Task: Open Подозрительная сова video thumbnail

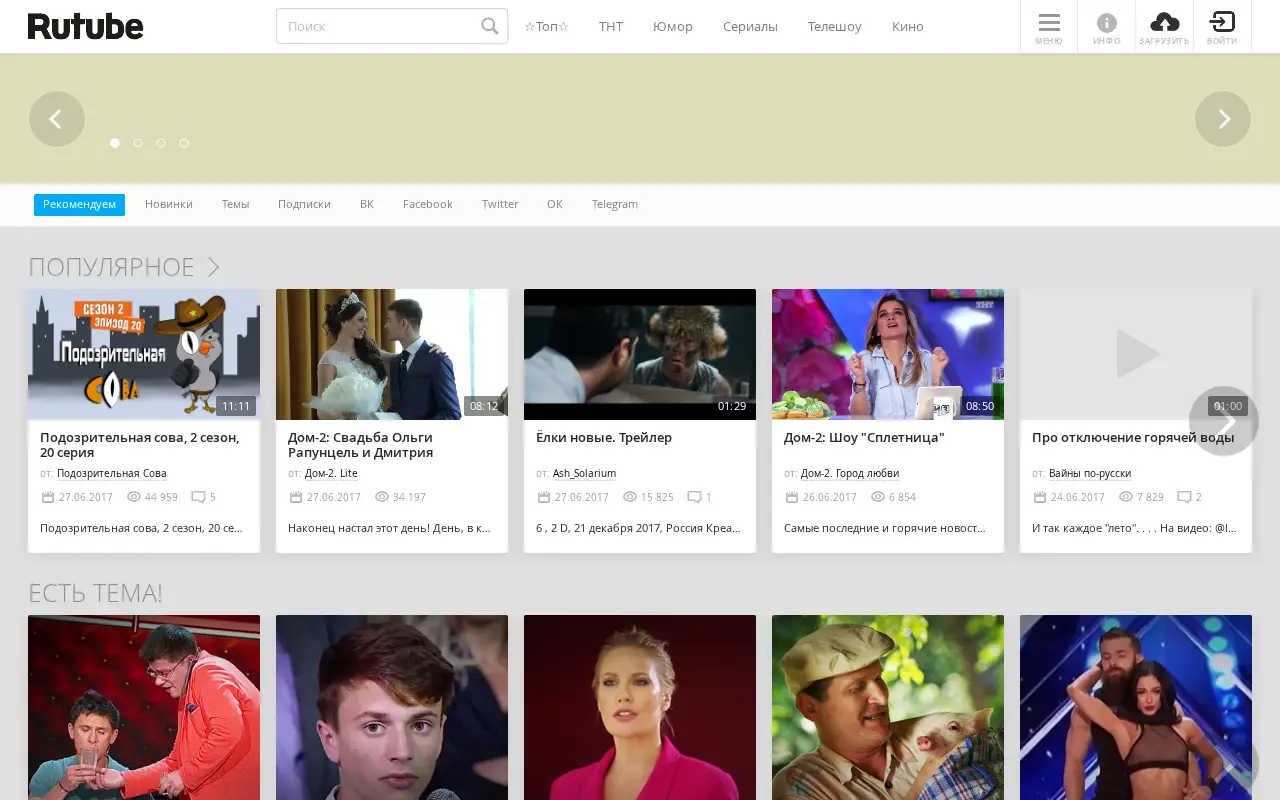Action: click(144, 354)
